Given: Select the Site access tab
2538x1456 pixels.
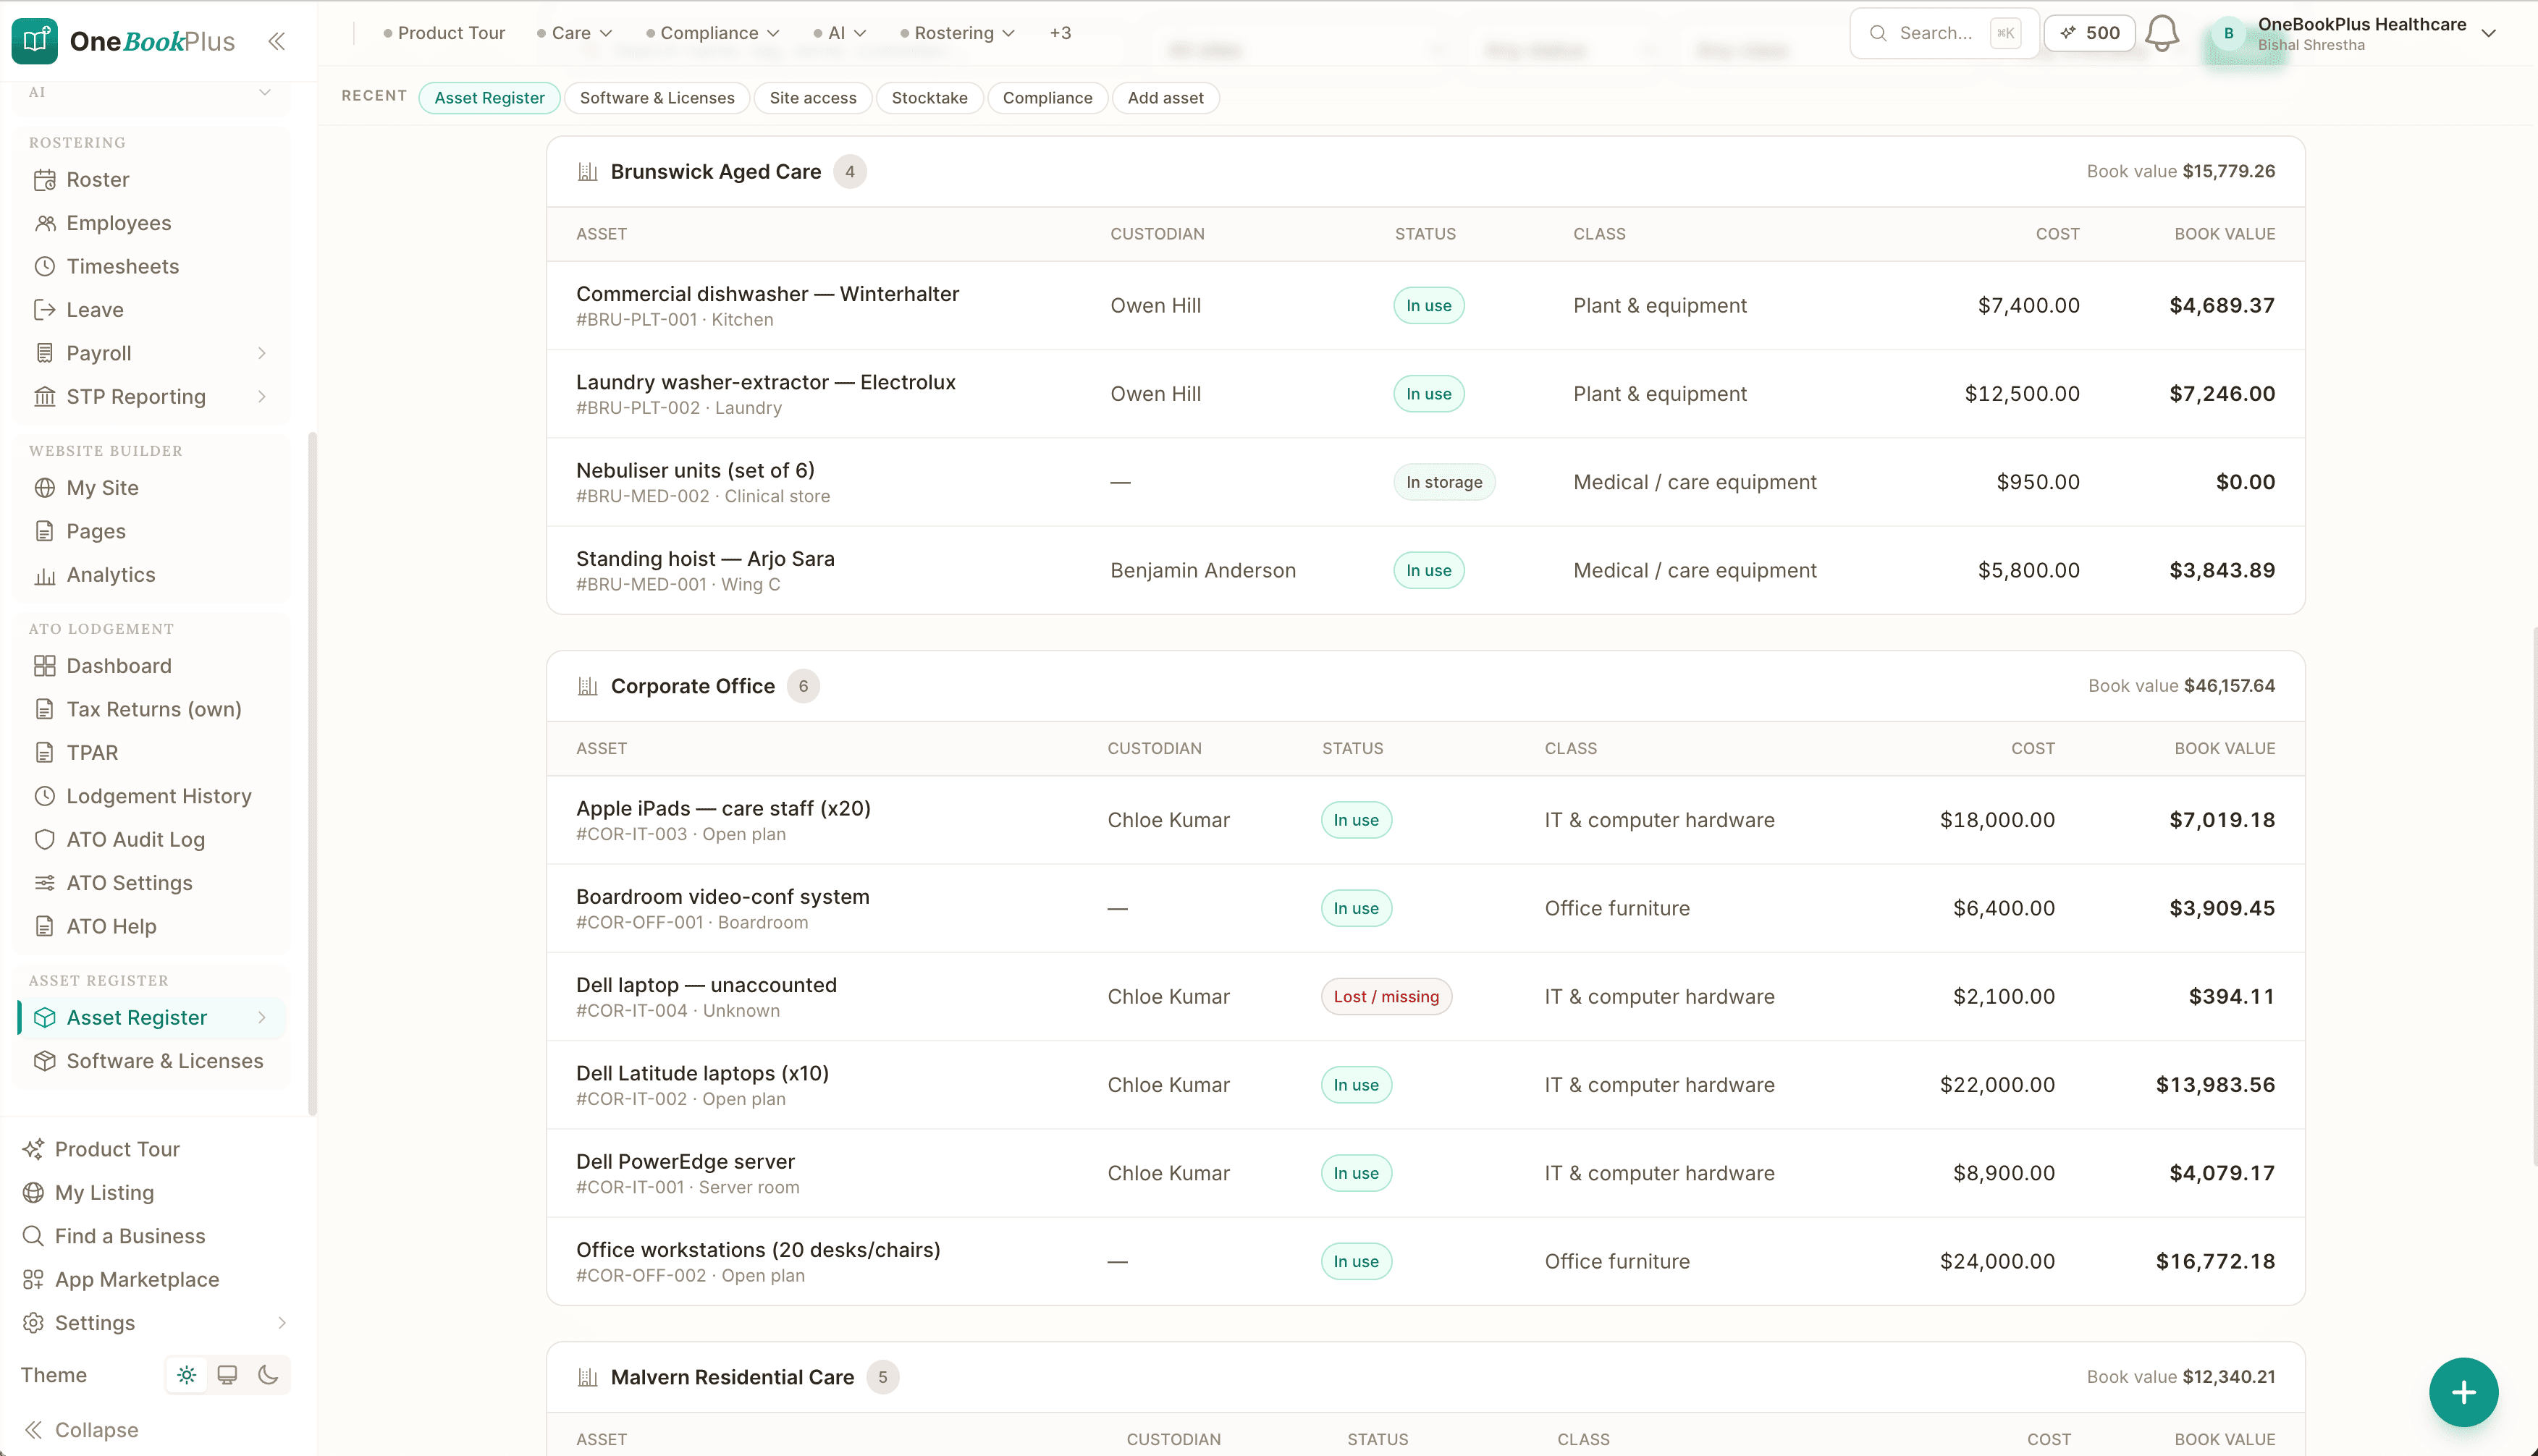Looking at the screenshot, I should pos(813,98).
